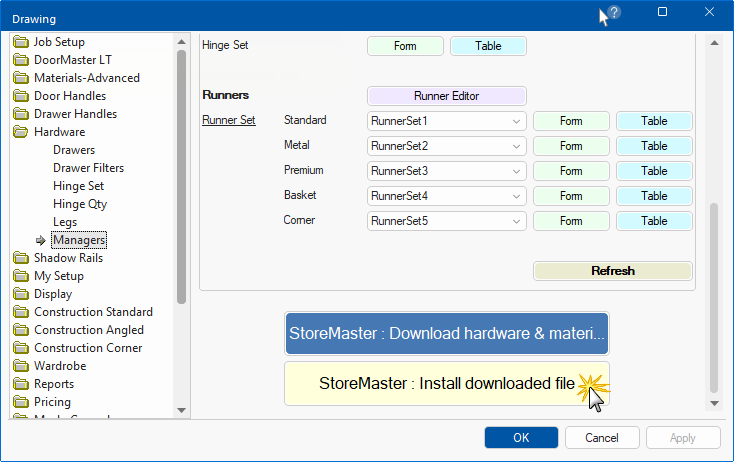Click StoreMaster Install downloaded file button
The width and height of the screenshot is (734, 462).
[x=446, y=383]
